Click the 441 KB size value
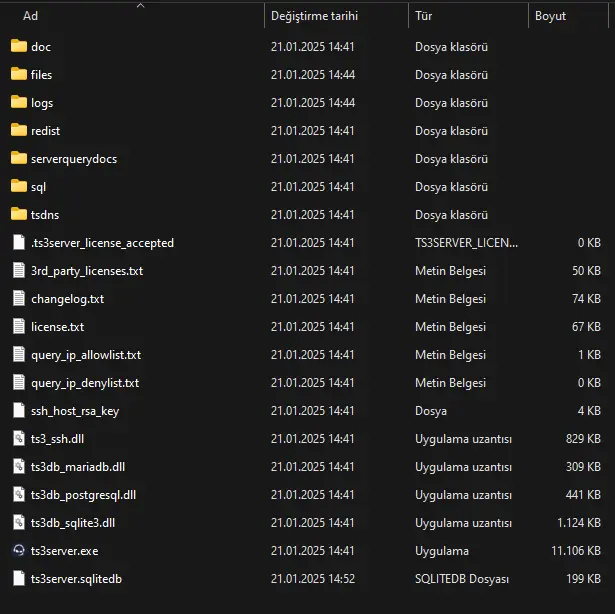615x614 pixels. [583, 495]
